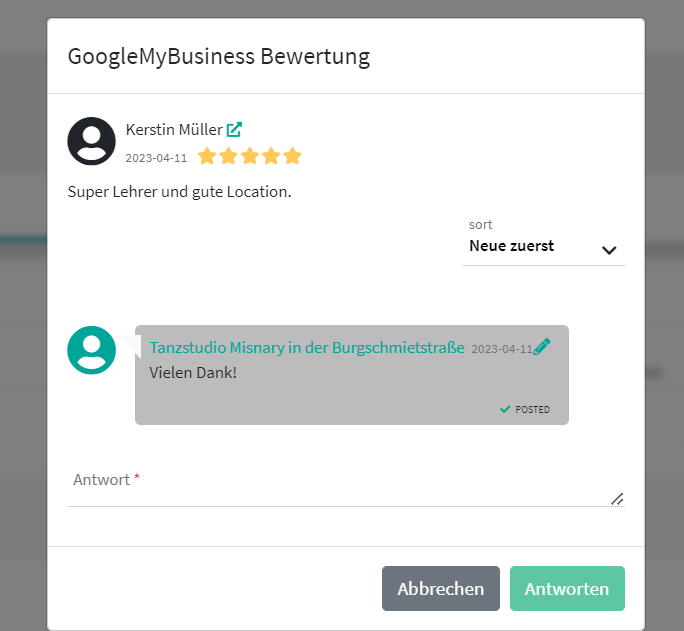
Task: Click the review date beside the stars
Action: [x=156, y=158]
